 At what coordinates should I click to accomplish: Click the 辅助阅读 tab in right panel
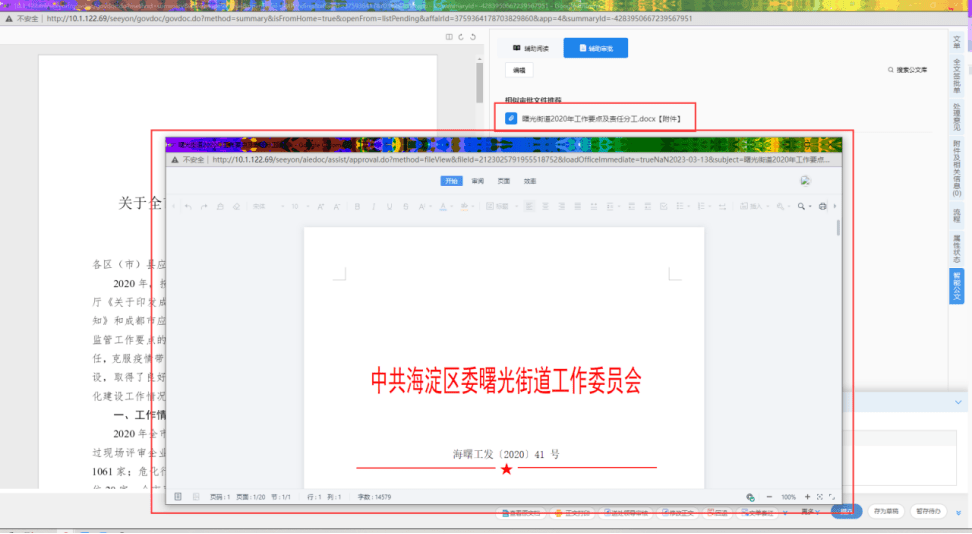point(531,48)
